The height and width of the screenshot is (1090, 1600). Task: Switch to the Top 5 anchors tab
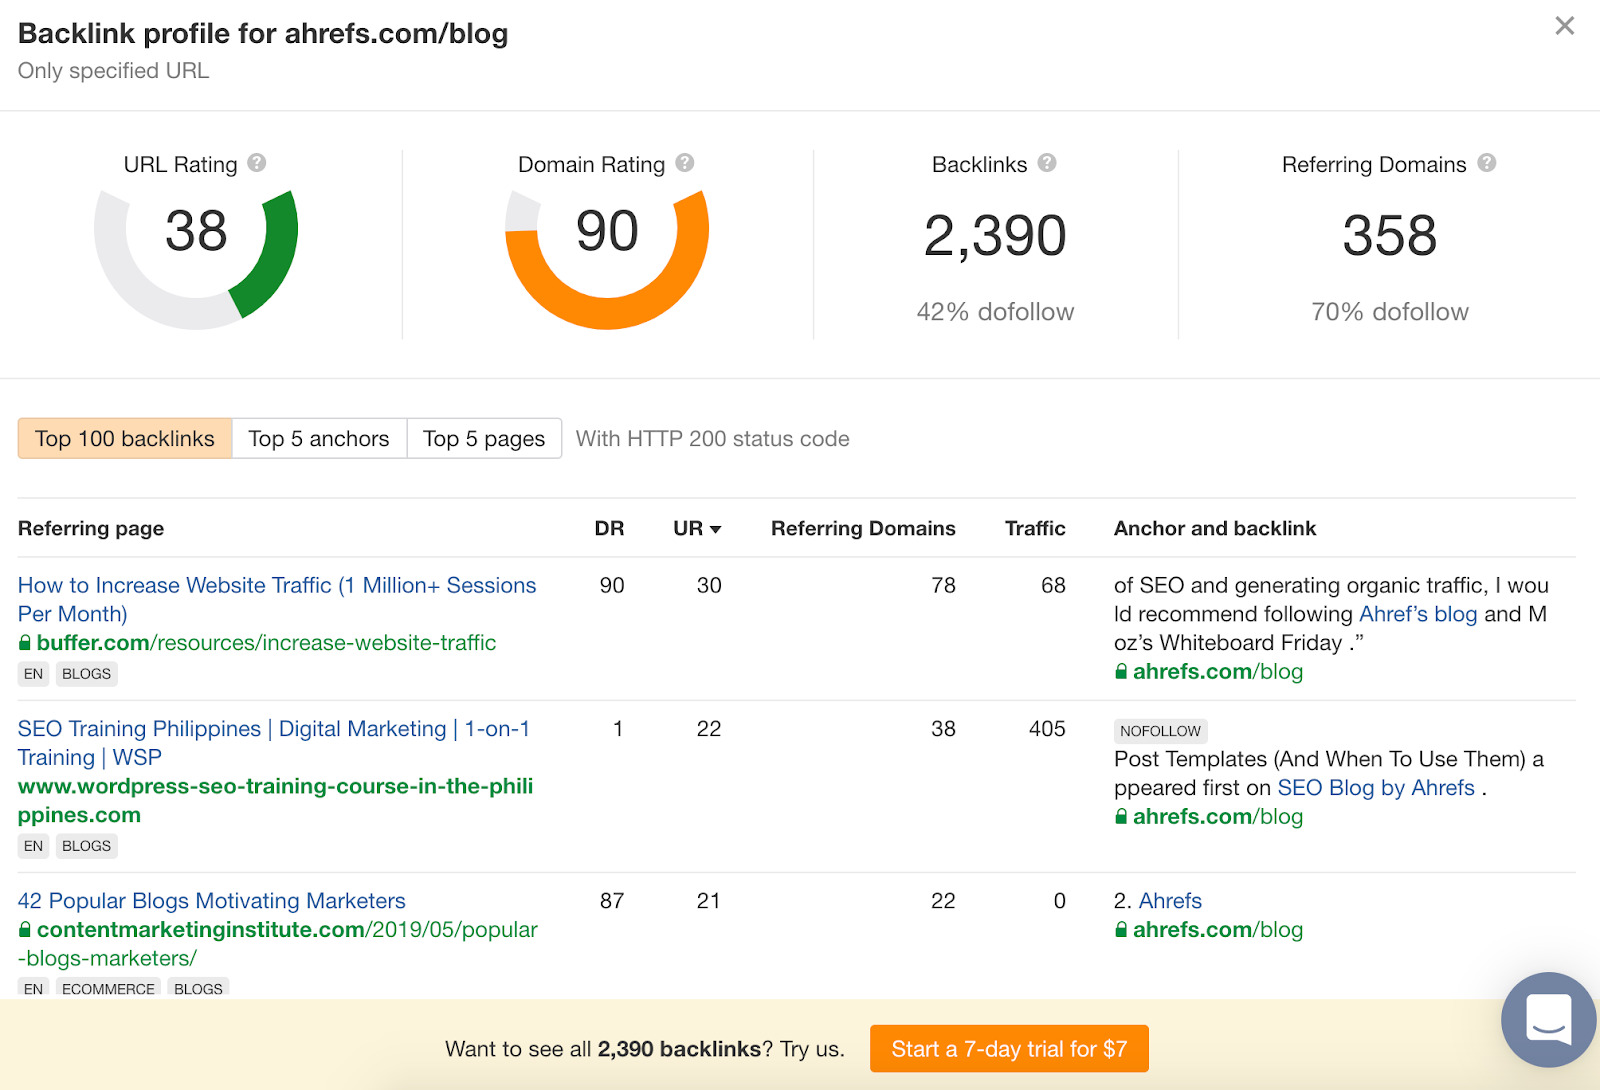click(x=319, y=438)
